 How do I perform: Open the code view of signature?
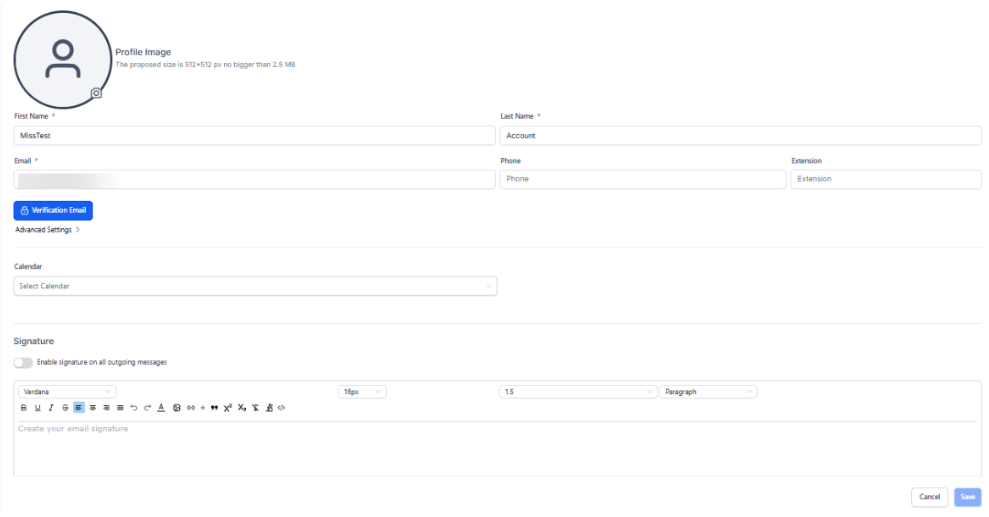[x=281, y=408]
